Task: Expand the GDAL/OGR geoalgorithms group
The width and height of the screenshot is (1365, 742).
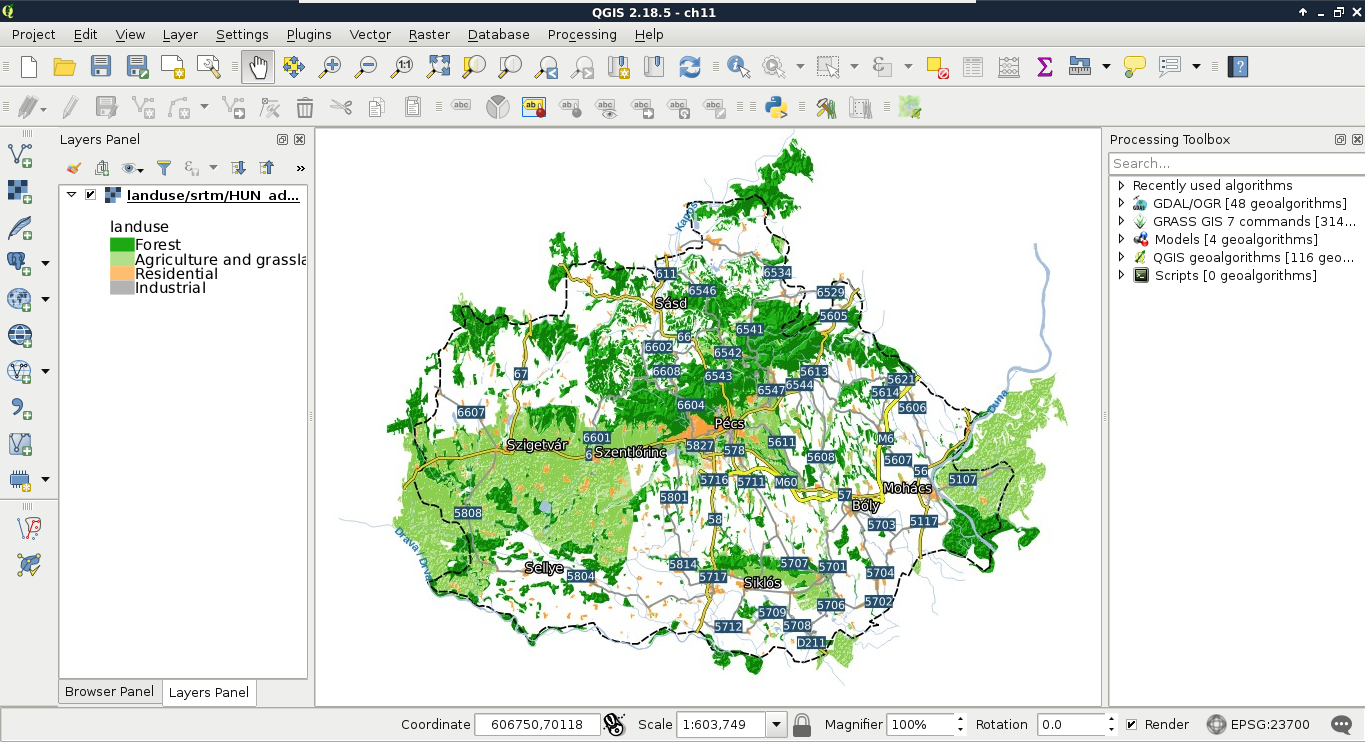Action: pos(1122,204)
